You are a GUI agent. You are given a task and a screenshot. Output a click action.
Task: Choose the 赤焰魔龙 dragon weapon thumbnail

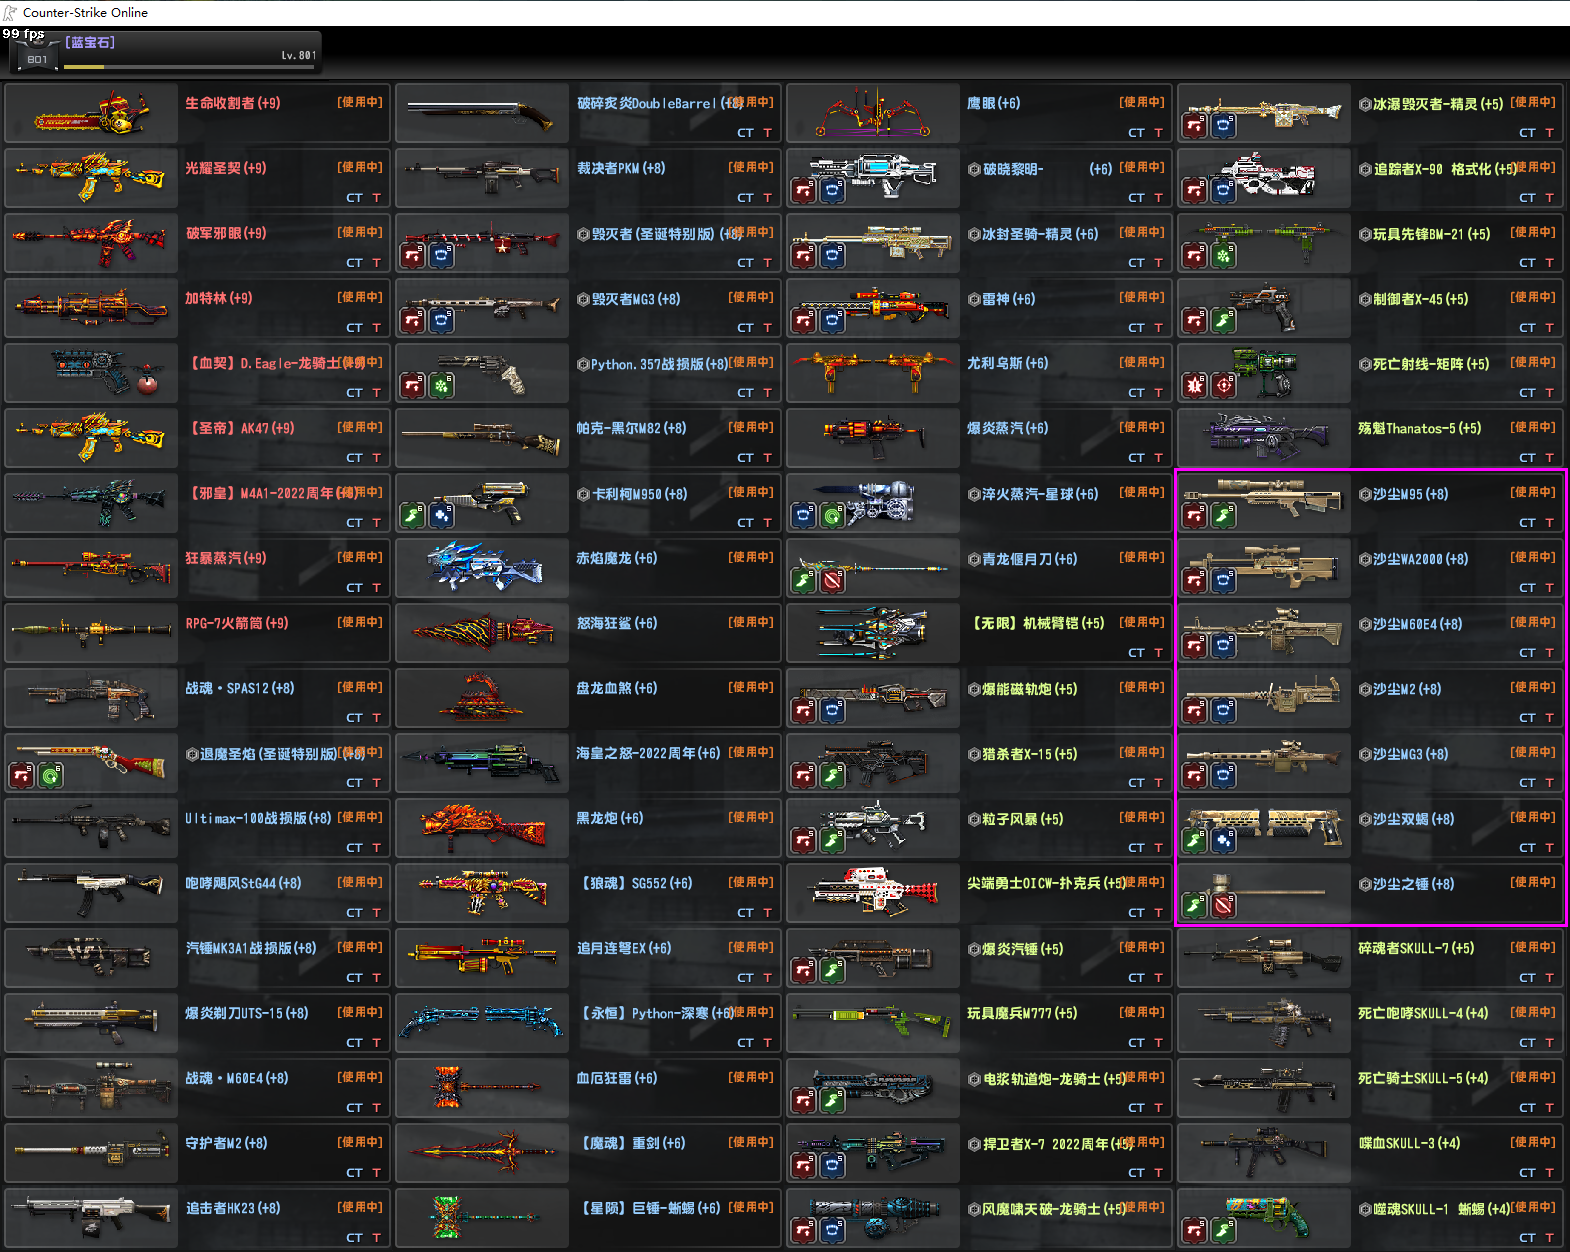click(x=482, y=568)
